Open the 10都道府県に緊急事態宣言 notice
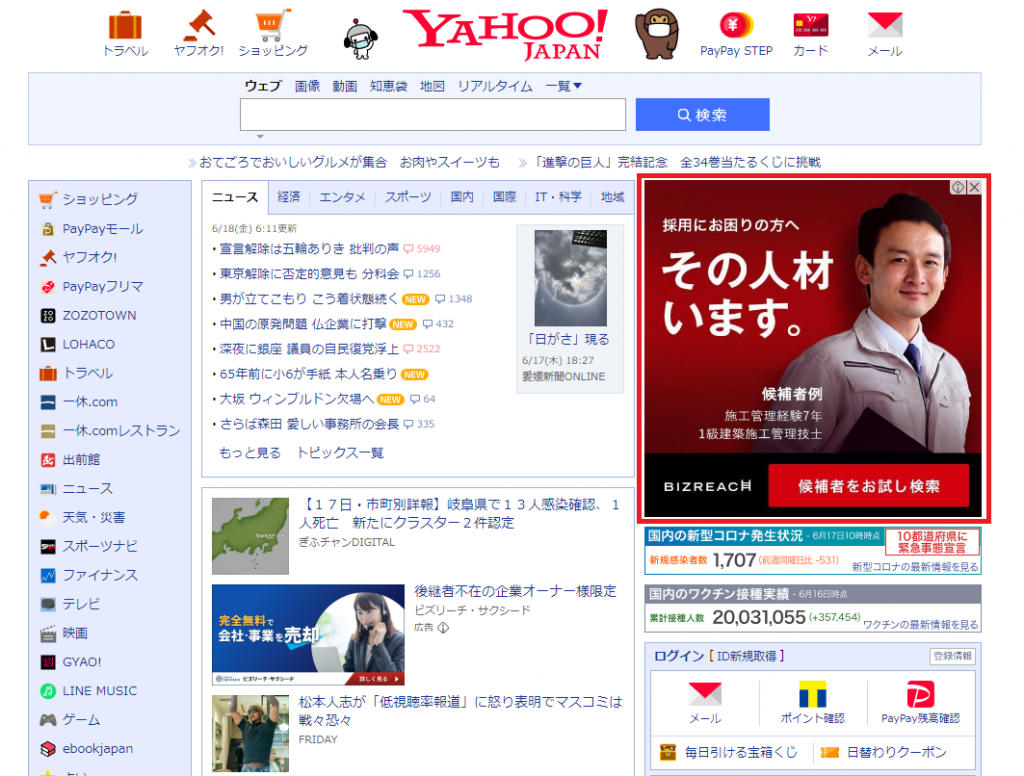Viewport: 1024px width, 776px height. (x=932, y=542)
